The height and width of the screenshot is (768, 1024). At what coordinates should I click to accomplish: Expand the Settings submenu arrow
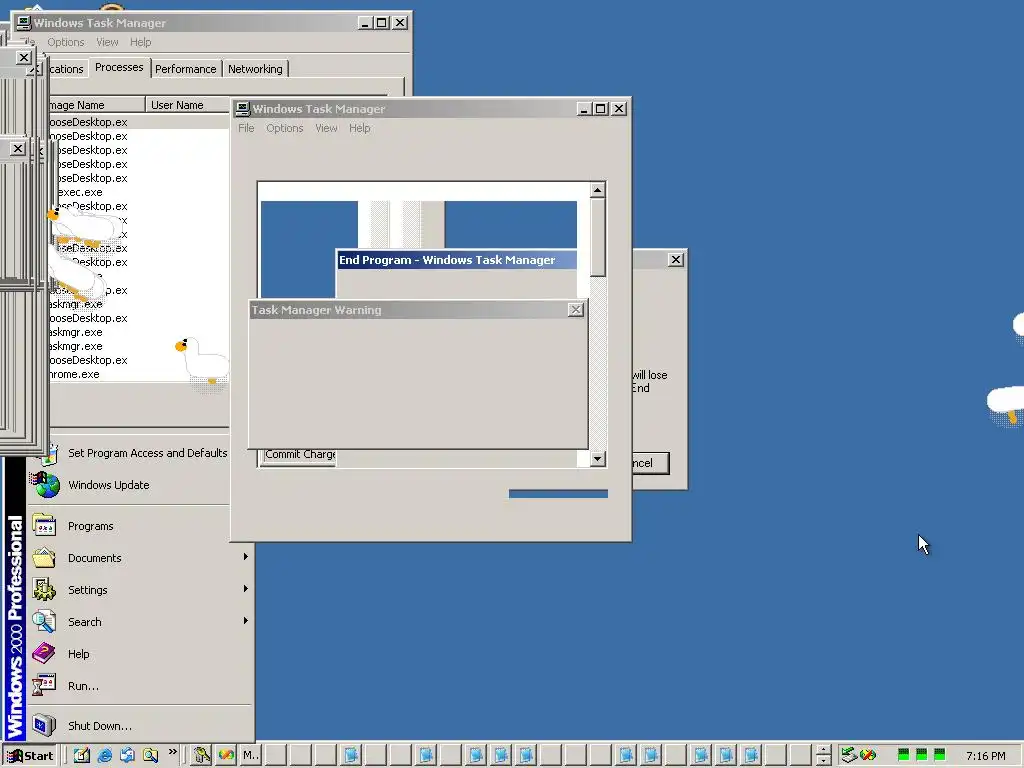click(x=246, y=588)
